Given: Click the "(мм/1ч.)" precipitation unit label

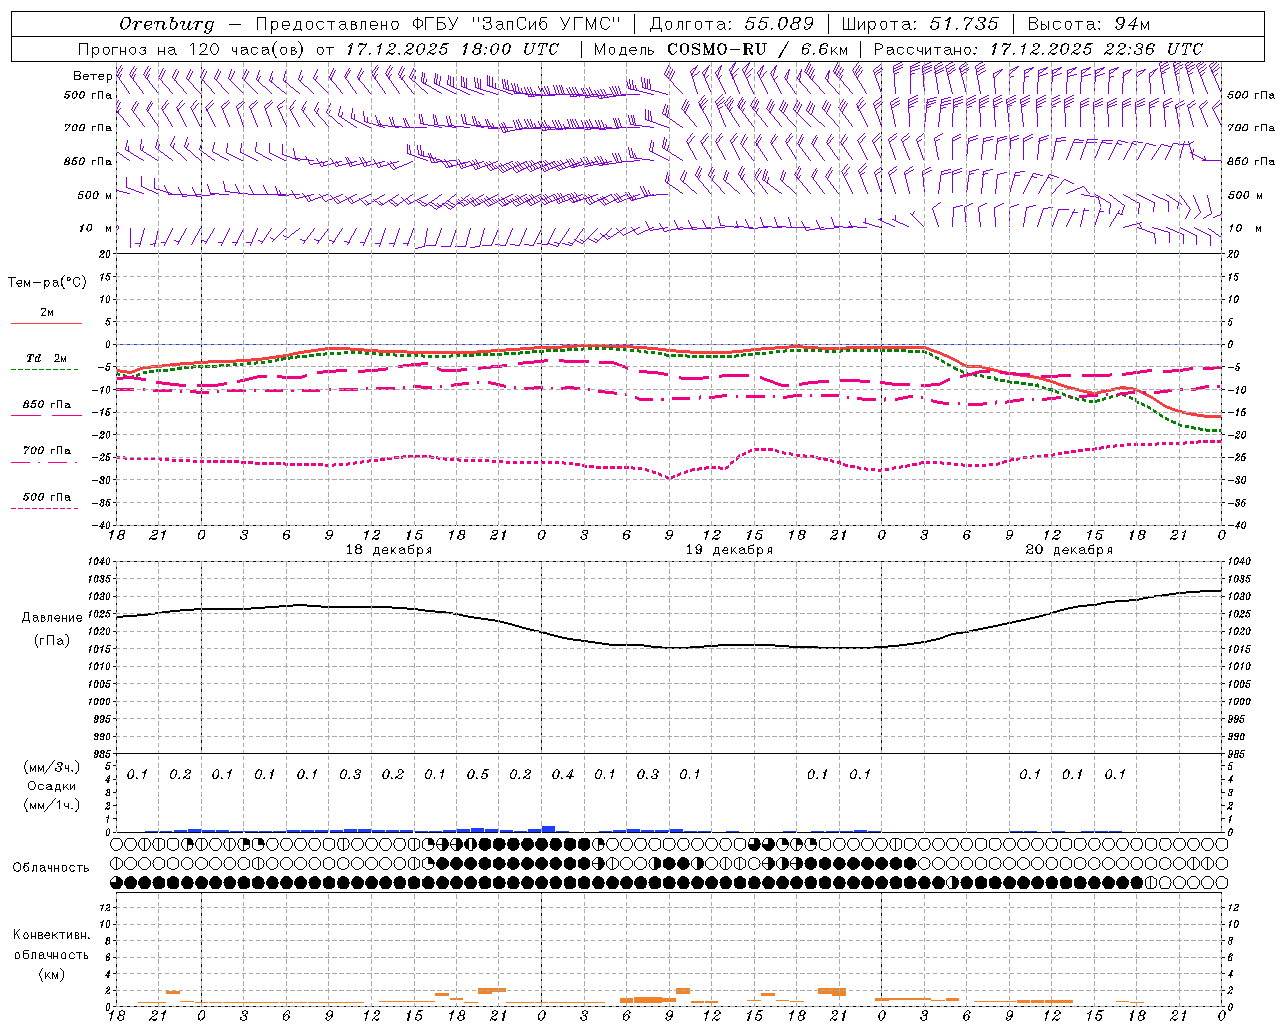Looking at the screenshot, I should click(52, 805).
